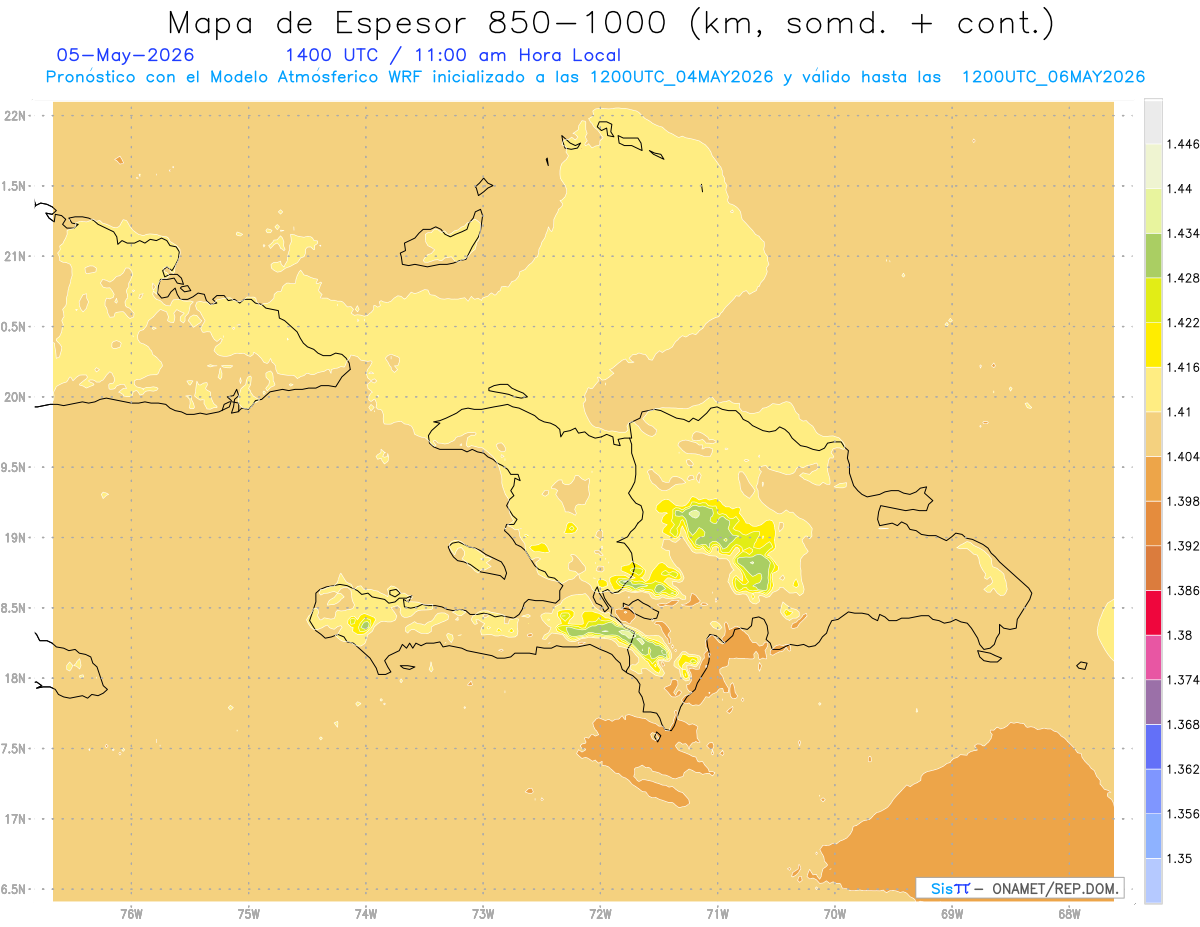Screen dimensions: 1200x927
Task: Click the WRF model forecast description line
Action: 595,77
